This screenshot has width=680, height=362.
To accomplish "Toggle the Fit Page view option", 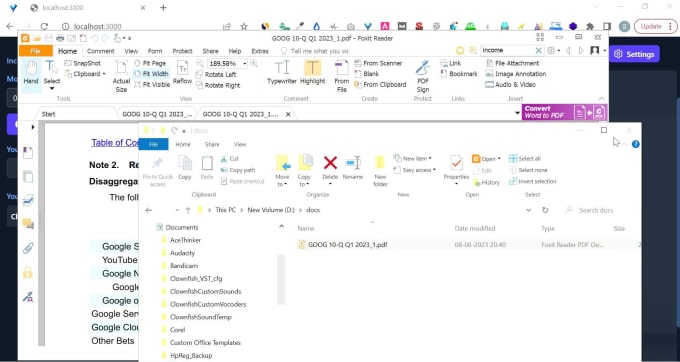I will (x=150, y=63).
